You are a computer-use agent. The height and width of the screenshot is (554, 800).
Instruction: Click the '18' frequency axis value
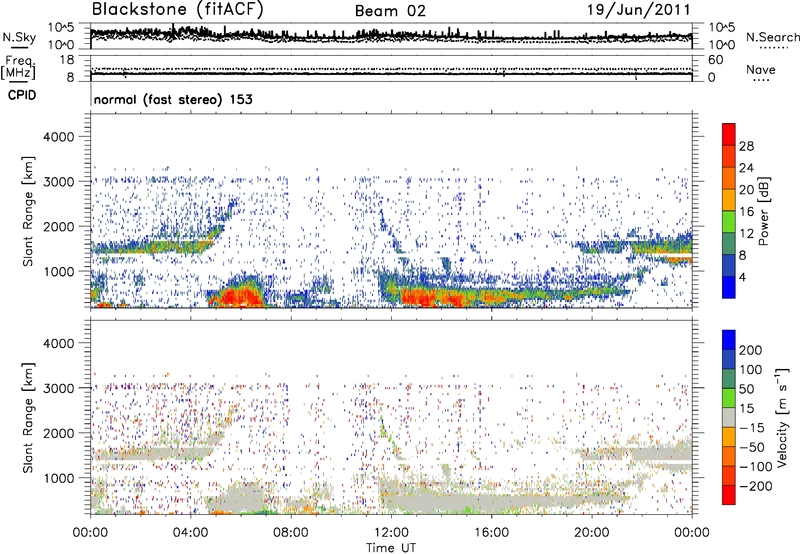click(67, 60)
